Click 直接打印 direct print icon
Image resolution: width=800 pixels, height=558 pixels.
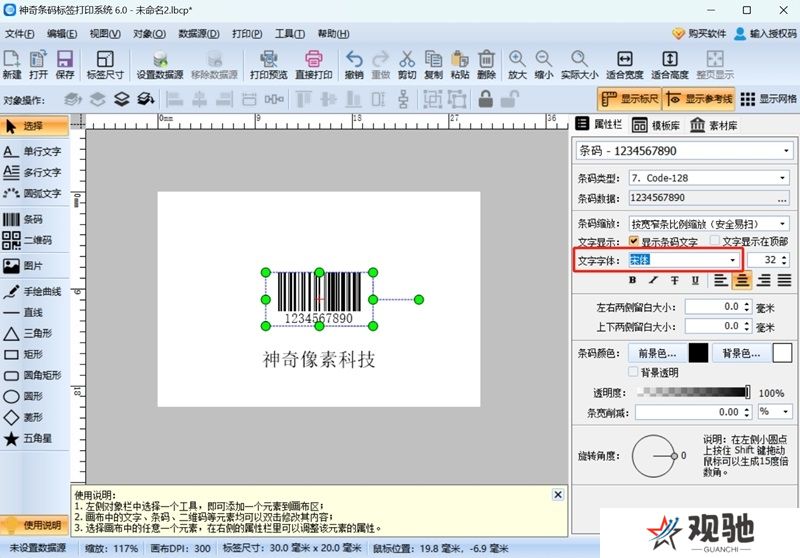(x=313, y=64)
